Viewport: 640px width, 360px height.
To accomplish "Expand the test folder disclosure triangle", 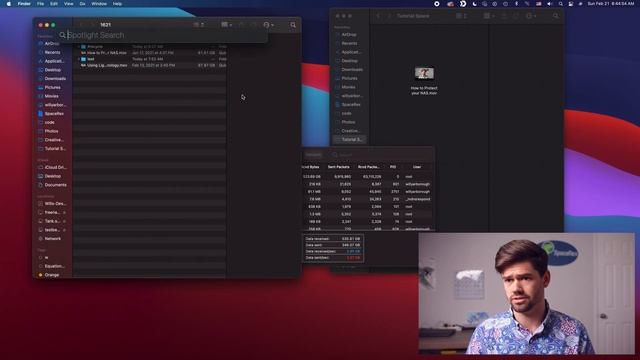I will (x=79, y=59).
